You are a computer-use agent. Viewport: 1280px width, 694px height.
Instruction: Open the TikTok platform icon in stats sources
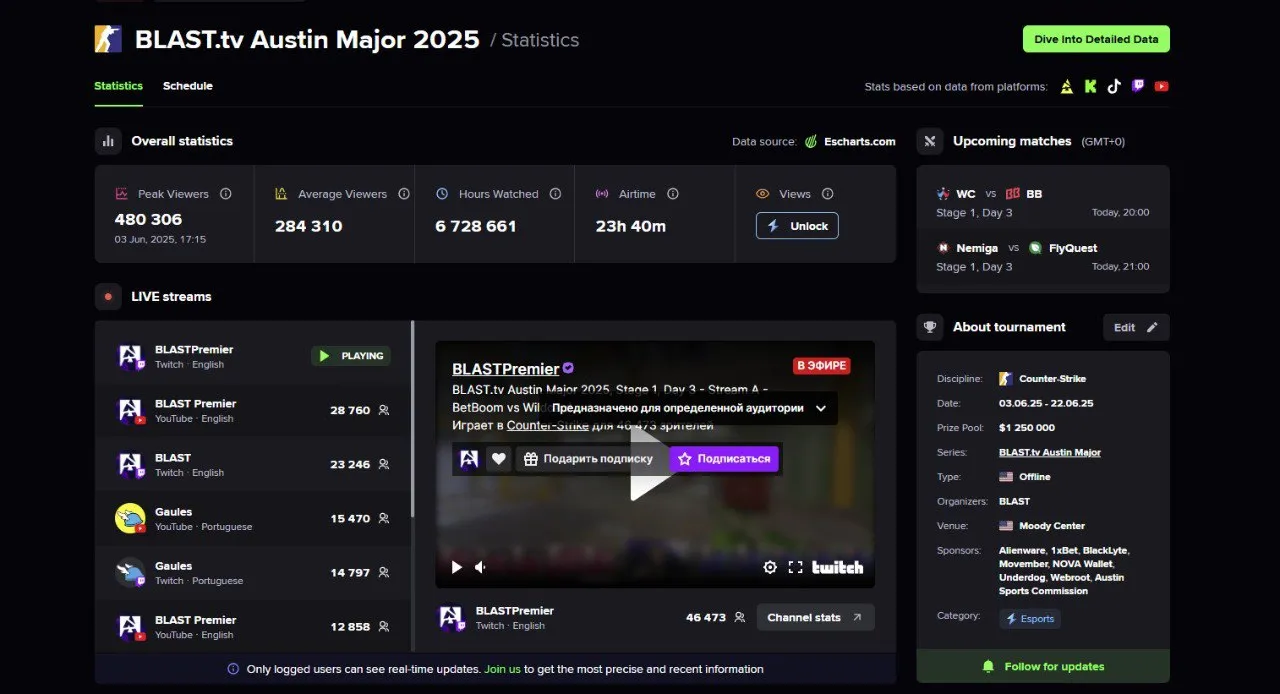pyautogui.click(x=1114, y=87)
